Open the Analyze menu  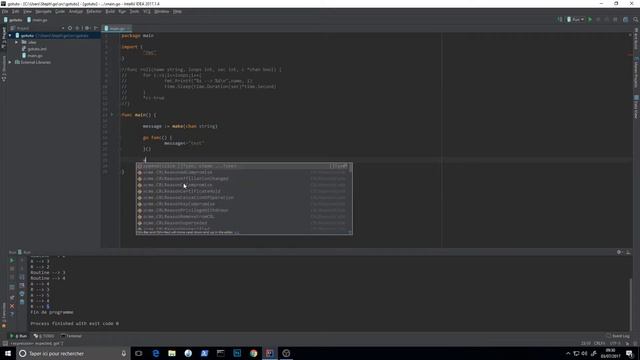tap(76, 12)
